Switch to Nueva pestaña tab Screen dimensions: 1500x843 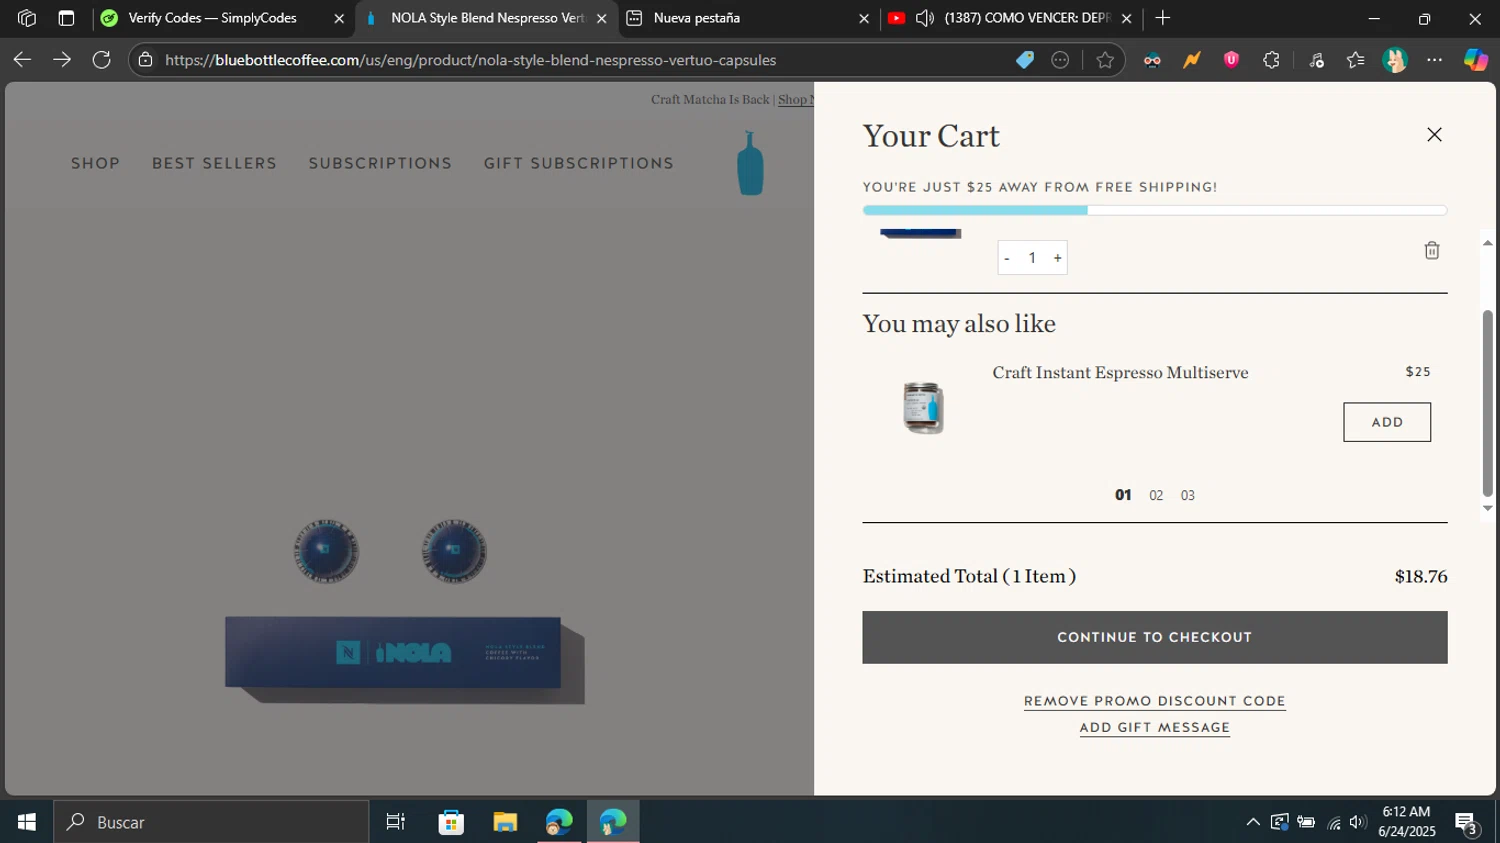pos(696,18)
